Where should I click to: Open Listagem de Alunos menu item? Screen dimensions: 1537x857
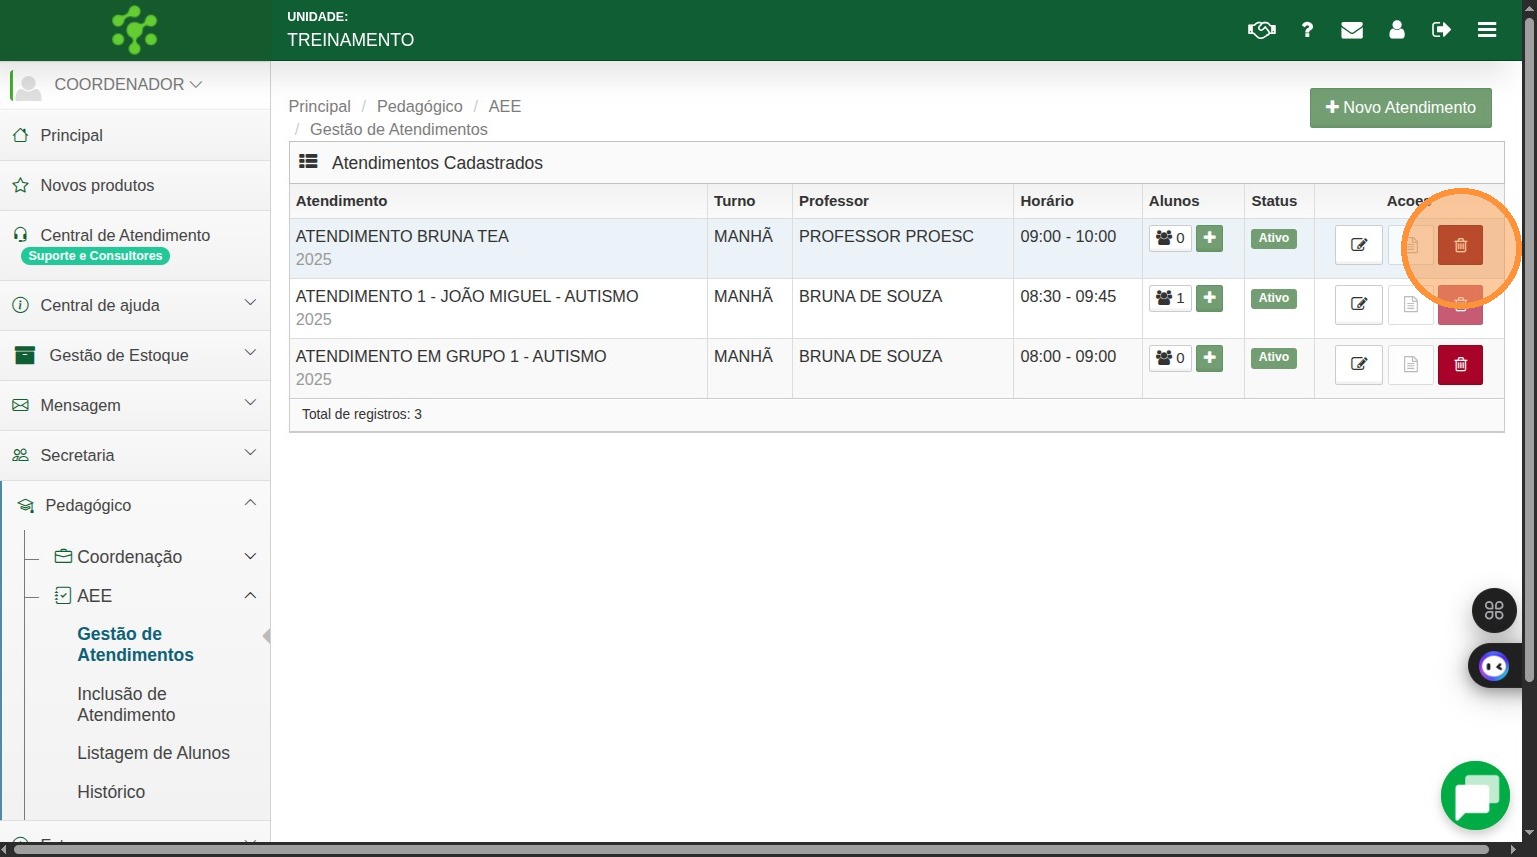pos(153,753)
